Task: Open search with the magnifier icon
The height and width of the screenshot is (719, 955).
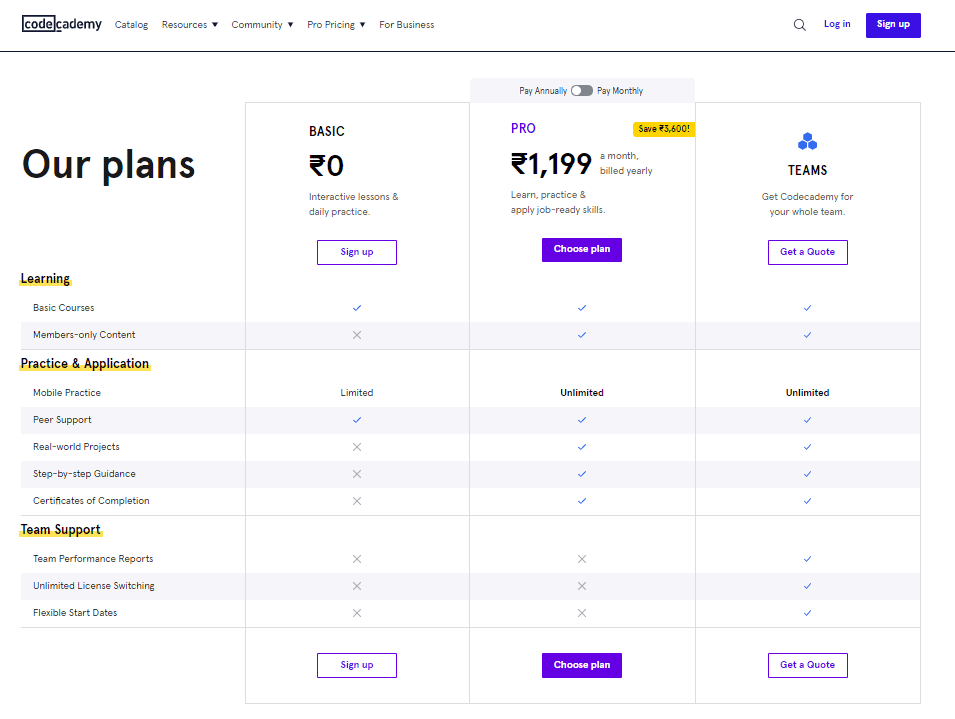Action: 799,25
